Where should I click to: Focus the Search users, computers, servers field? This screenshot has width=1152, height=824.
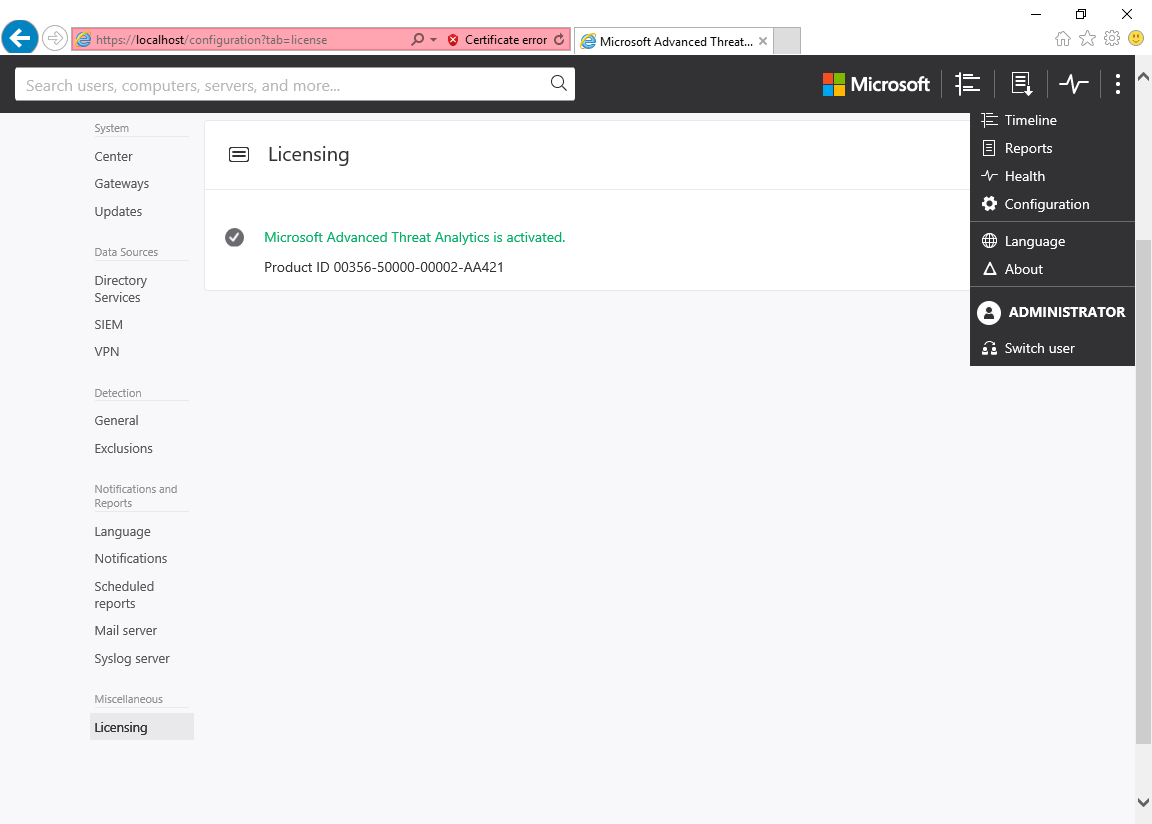click(295, 84)
